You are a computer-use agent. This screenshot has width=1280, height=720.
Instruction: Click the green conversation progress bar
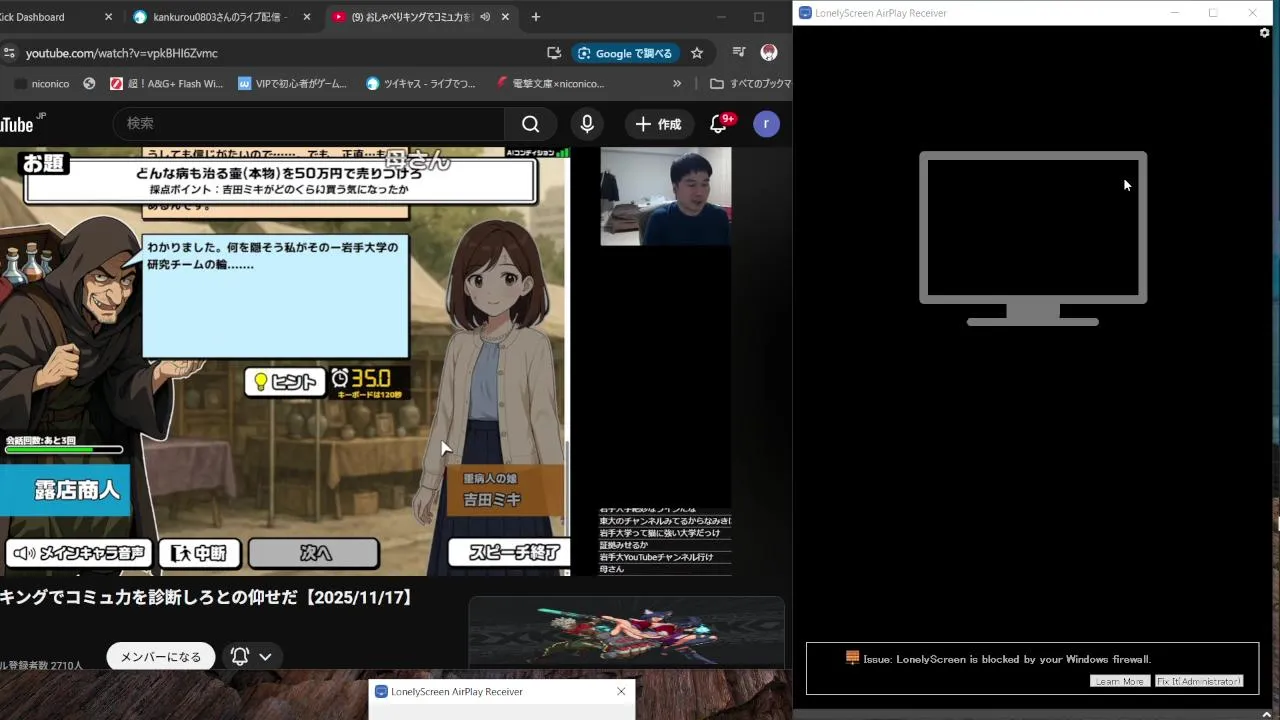click(x=64, y=450)
